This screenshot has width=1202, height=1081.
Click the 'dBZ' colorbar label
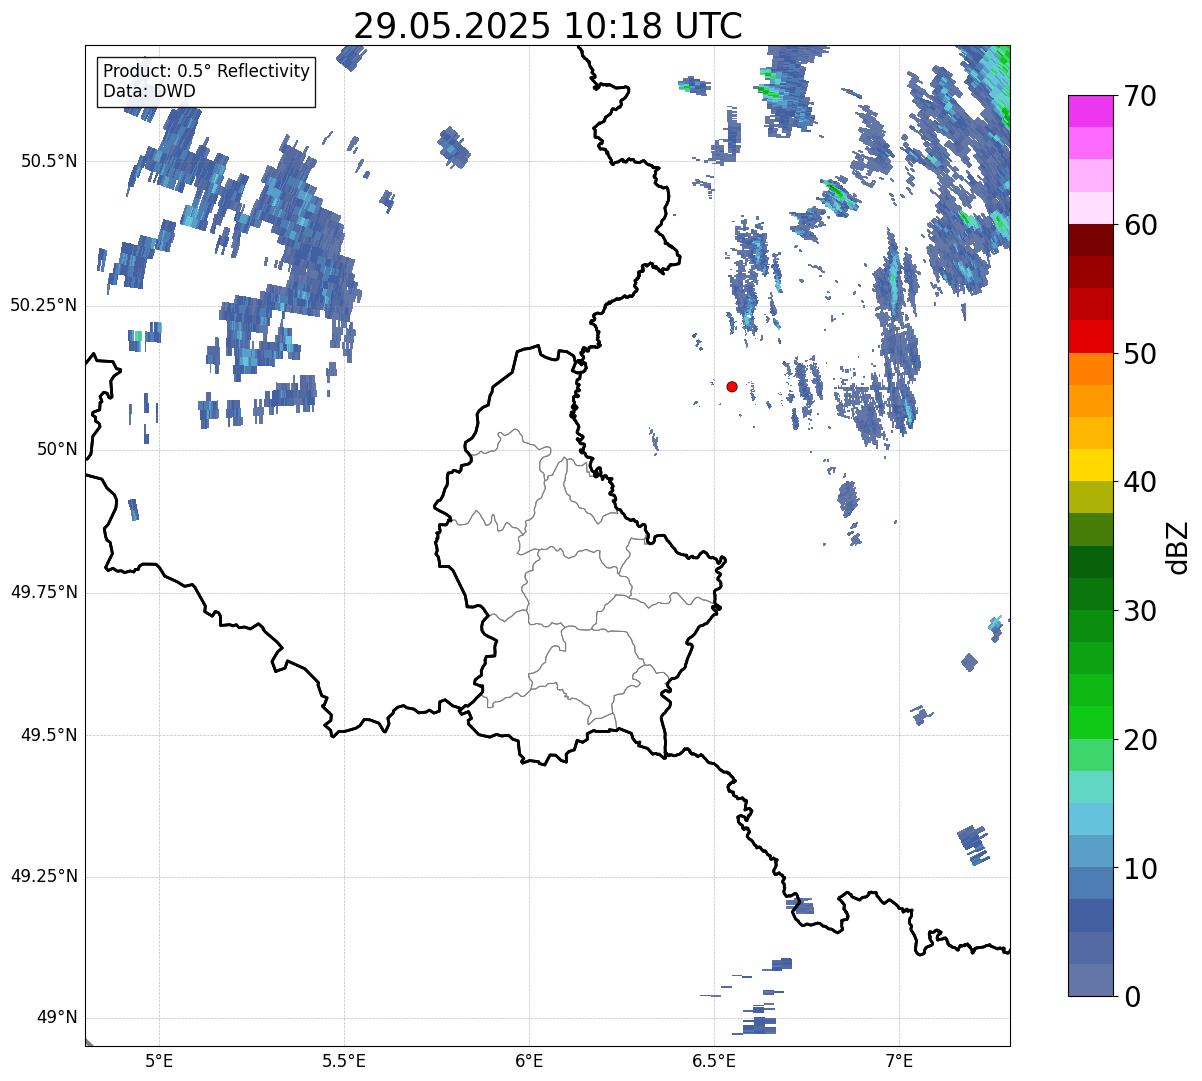pyautogui.click(x=1179, y=547)
